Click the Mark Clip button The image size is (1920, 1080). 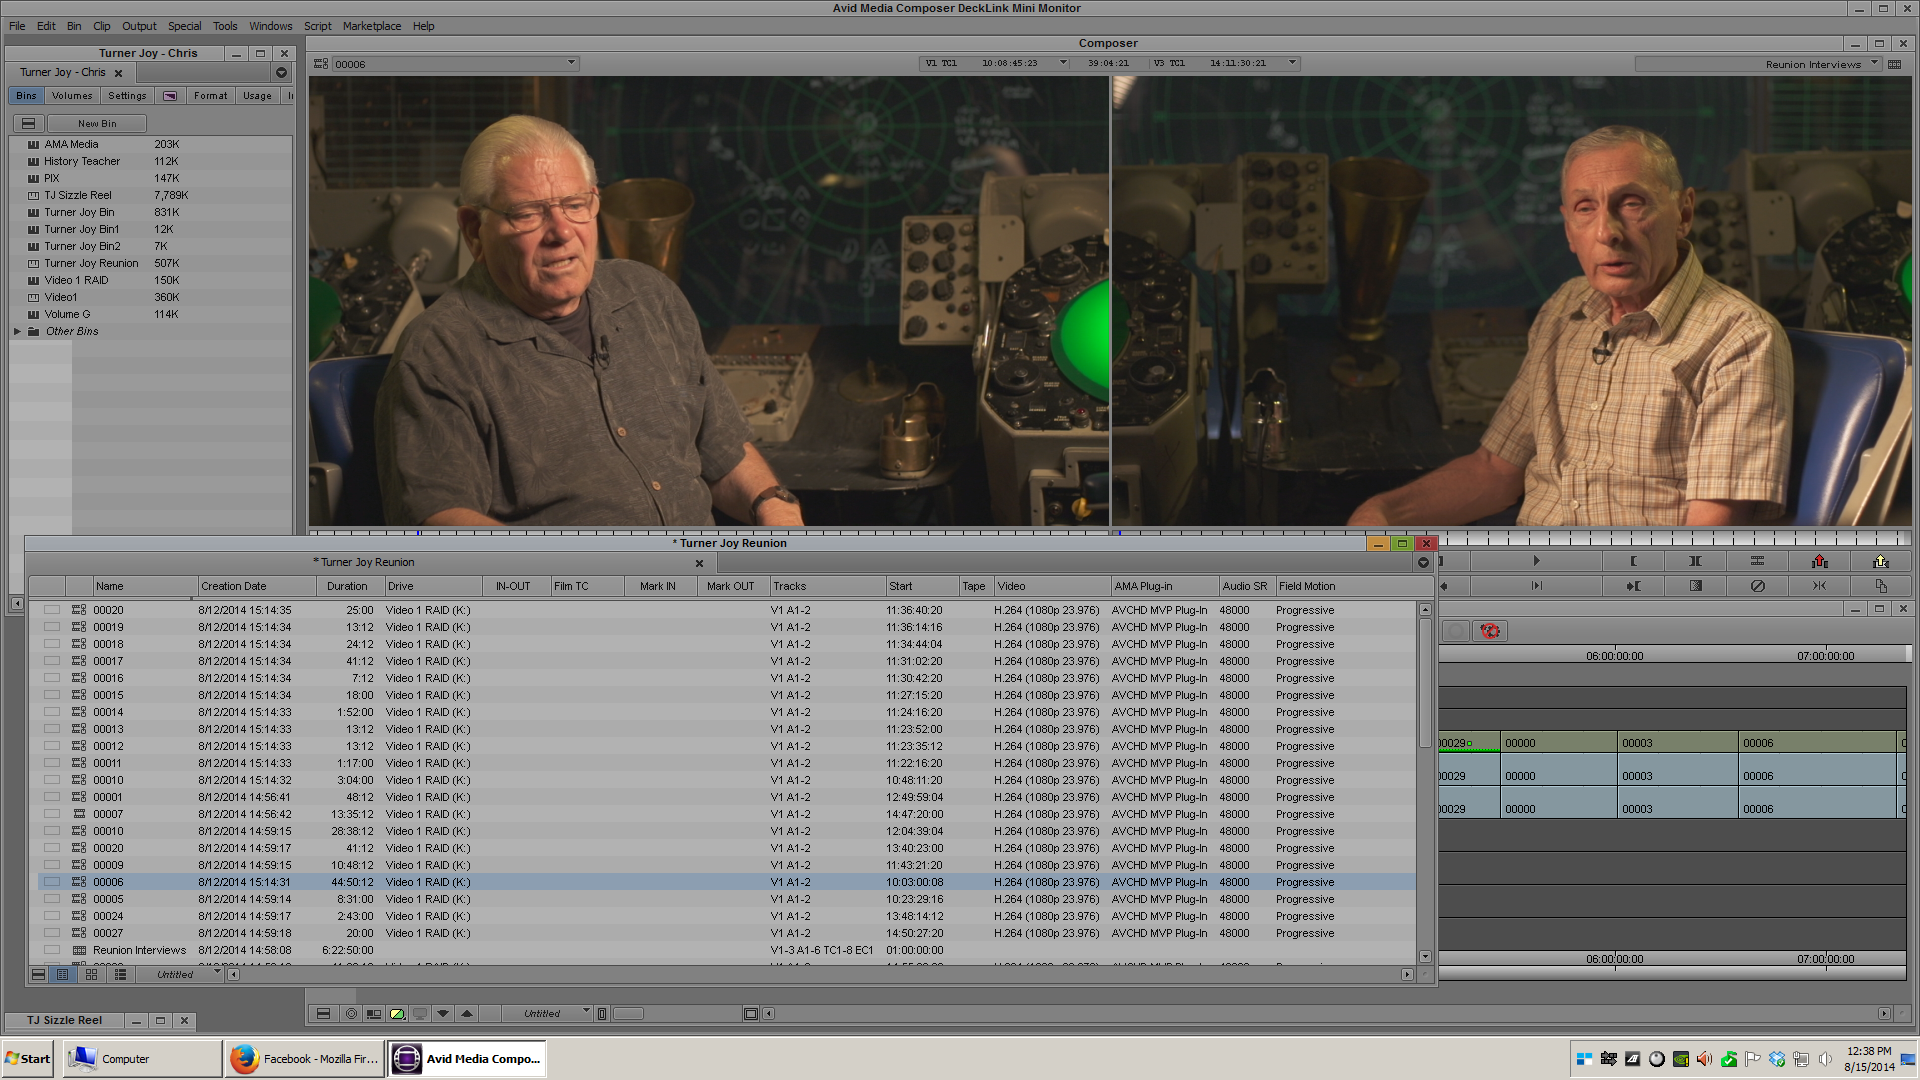[x=1695, y=561]
